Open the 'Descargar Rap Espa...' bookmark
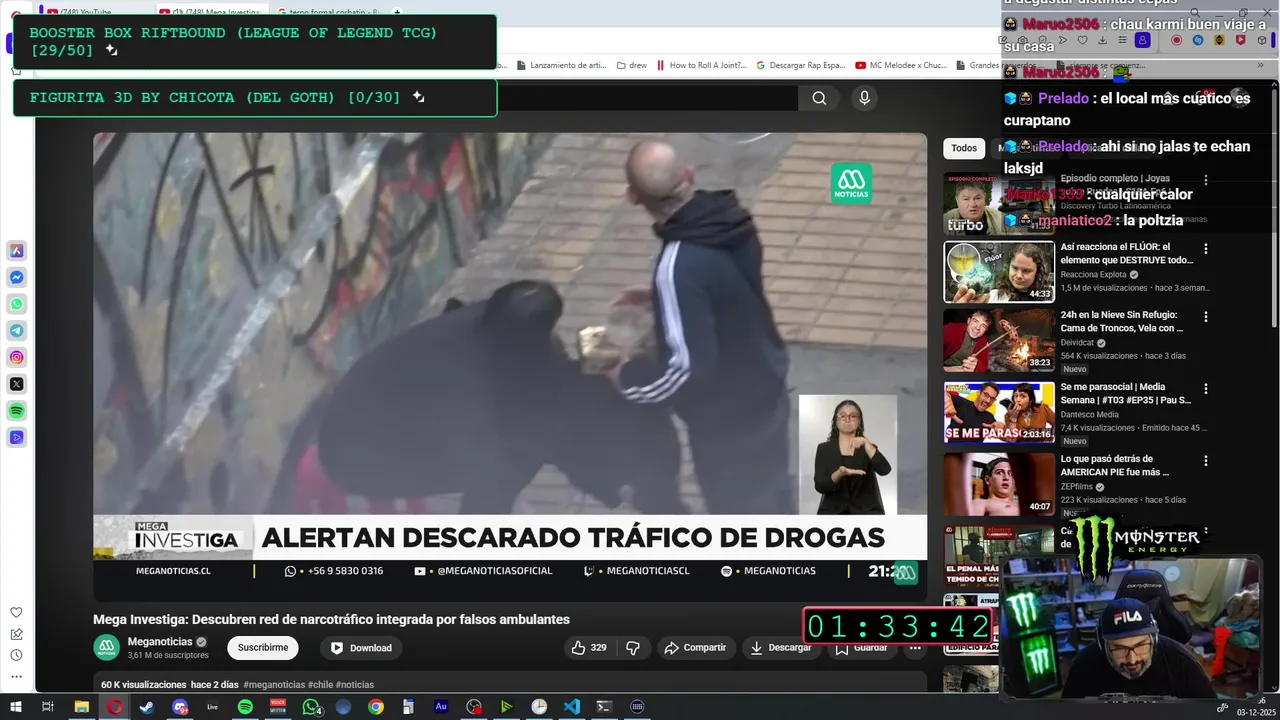1280x720 pixels. [x=800, y=65]
